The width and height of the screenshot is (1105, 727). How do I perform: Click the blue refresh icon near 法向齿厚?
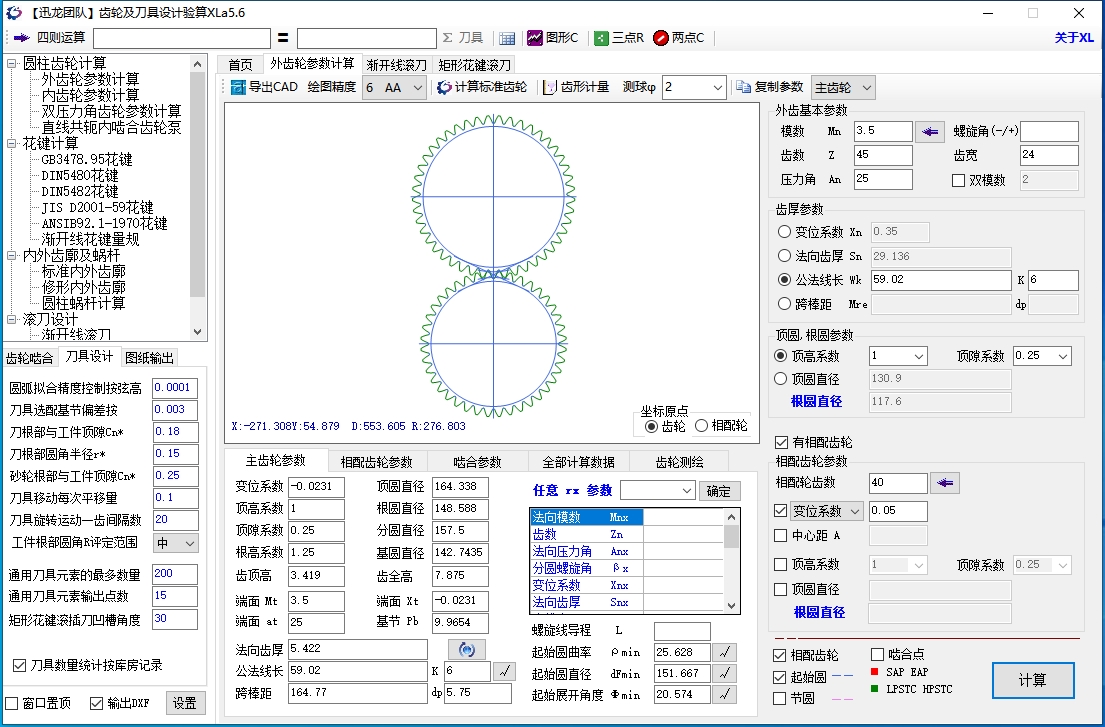[467, 650]
